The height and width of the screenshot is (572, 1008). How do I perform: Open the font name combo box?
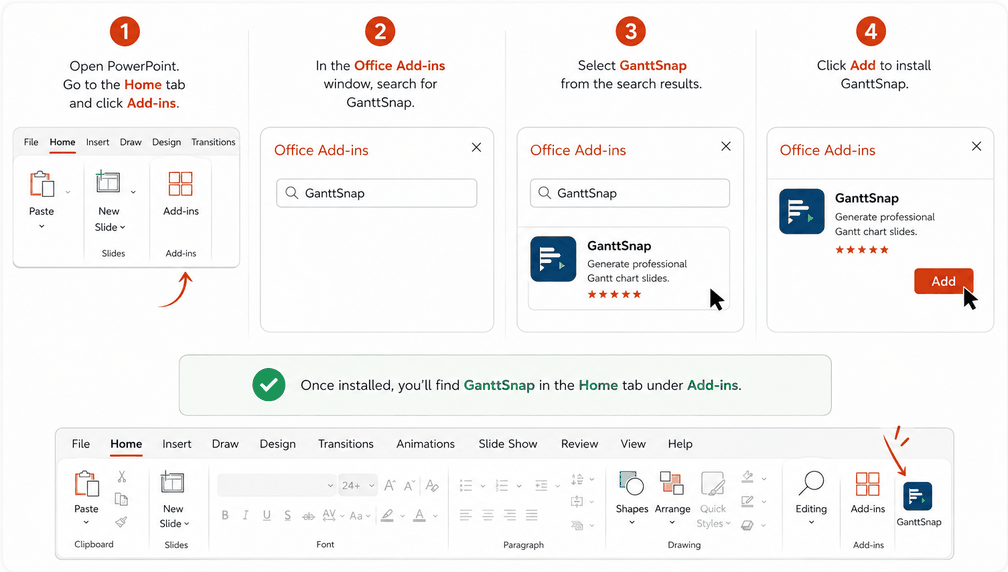click(x=276, y=485)
